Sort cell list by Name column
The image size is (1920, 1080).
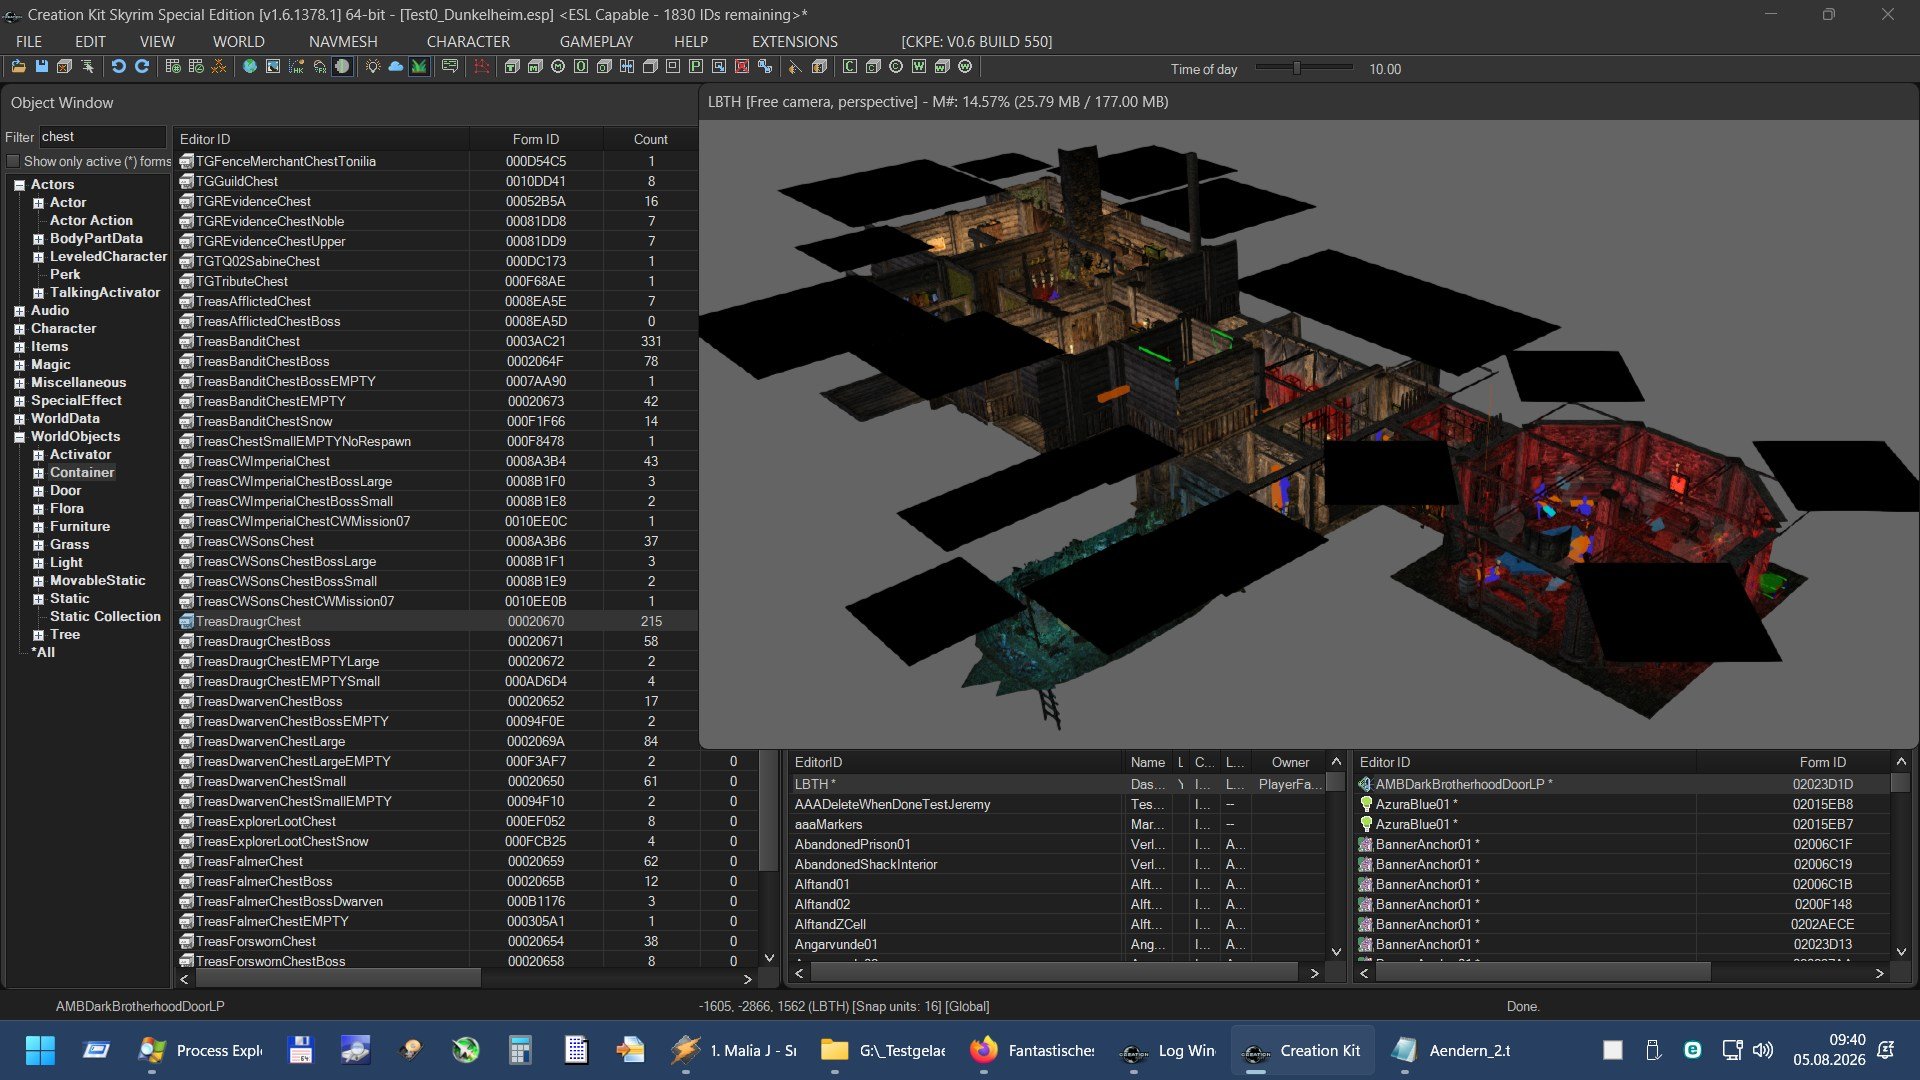click(1148, 762)
